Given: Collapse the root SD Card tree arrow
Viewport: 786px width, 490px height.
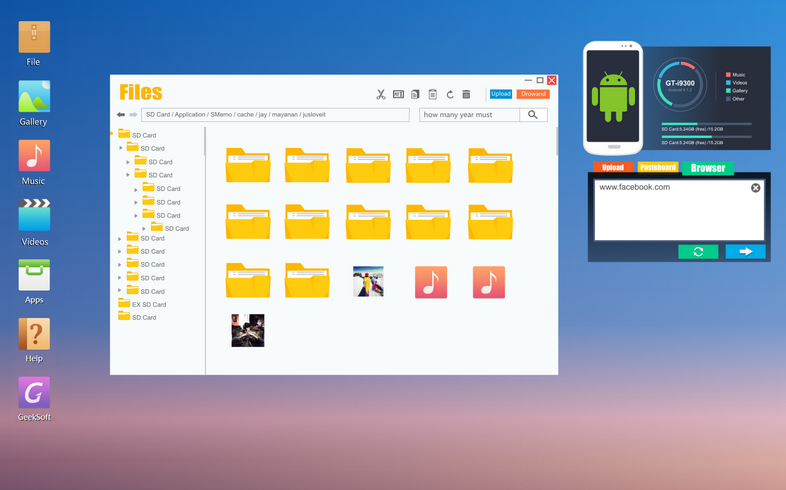Looking at the screenshot, I should tap(111, 134).
